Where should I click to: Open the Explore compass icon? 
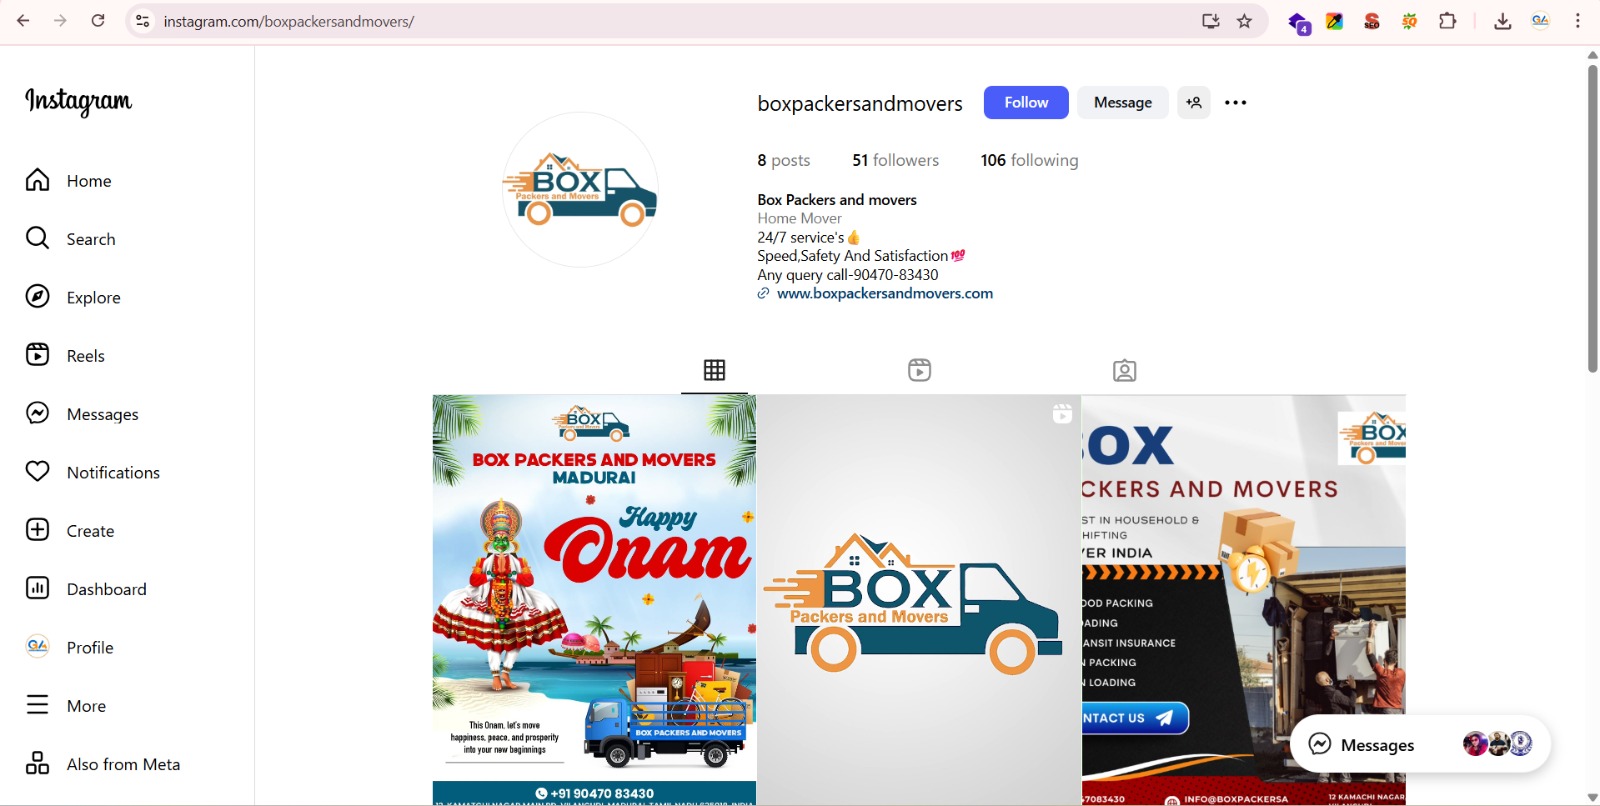coord(38,297)
